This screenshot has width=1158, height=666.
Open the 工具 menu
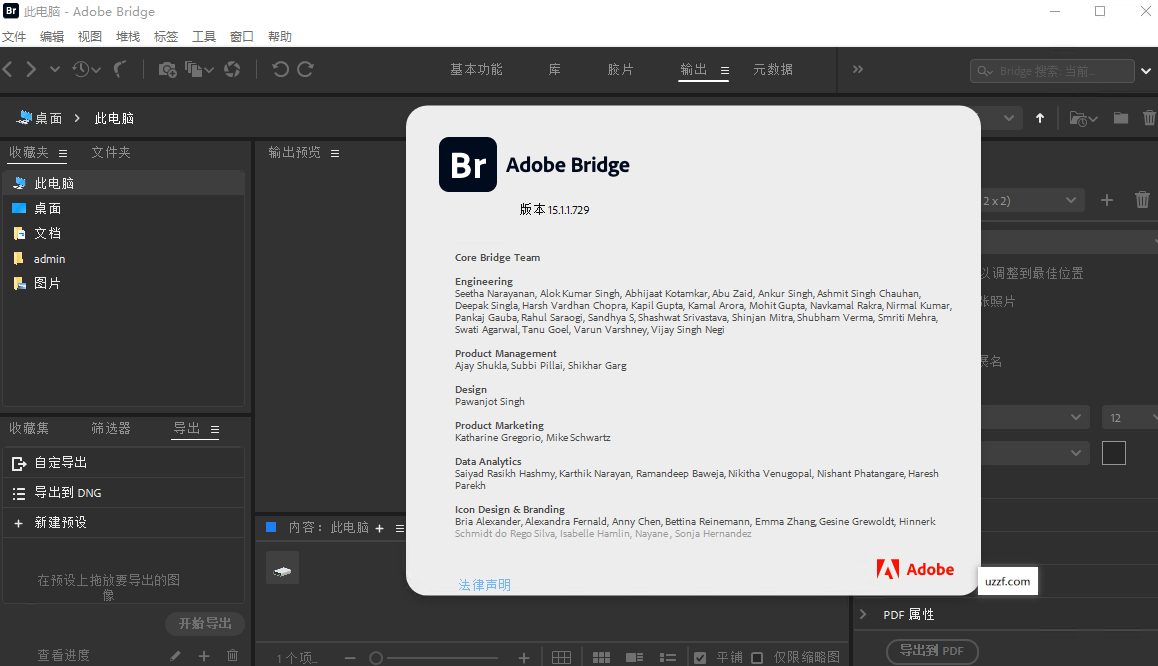pyautogui.click(x=203, y=35)
